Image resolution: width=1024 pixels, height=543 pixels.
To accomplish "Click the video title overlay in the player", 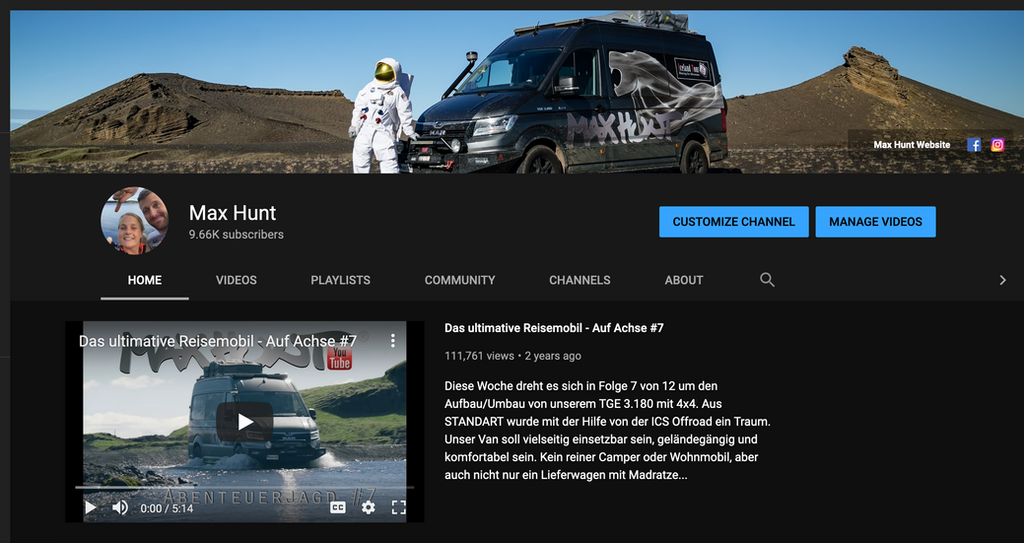I will [217, 341].
